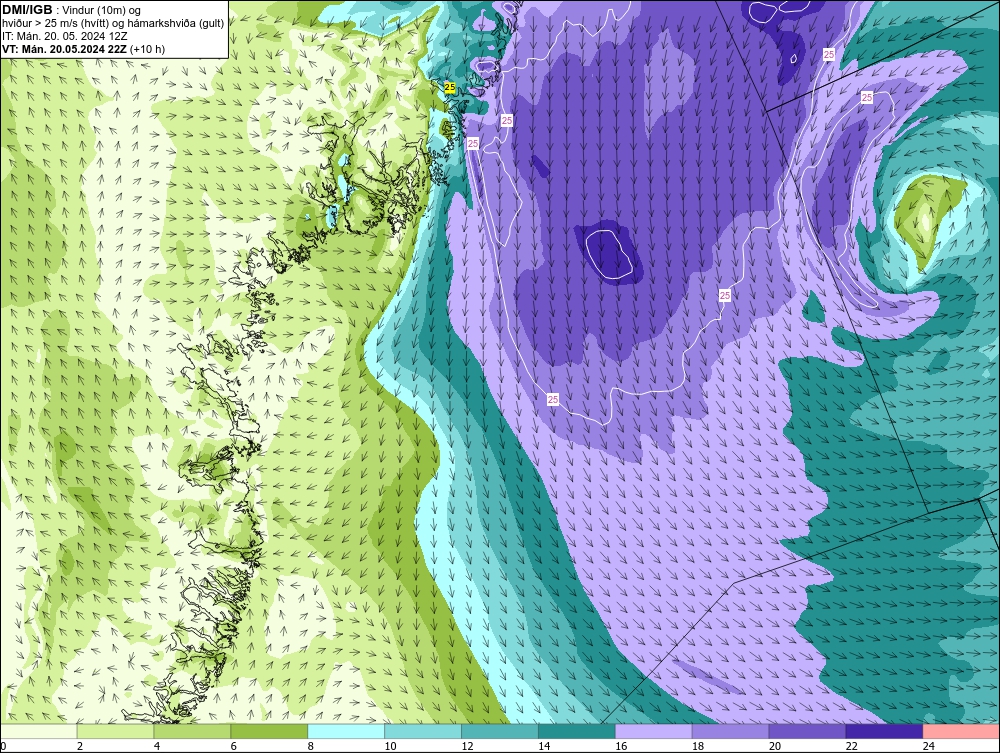Click the legend value 22
The image size is (1000, 753).
point(851,746)
